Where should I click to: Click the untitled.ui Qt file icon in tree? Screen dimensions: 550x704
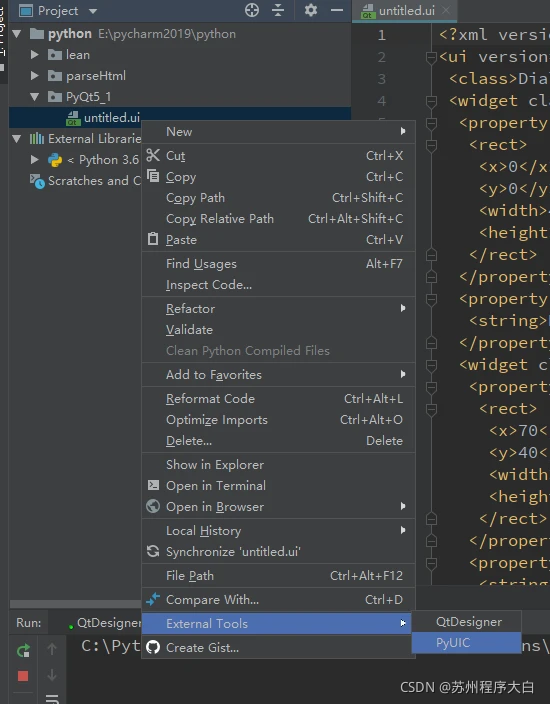coord(73,118)
